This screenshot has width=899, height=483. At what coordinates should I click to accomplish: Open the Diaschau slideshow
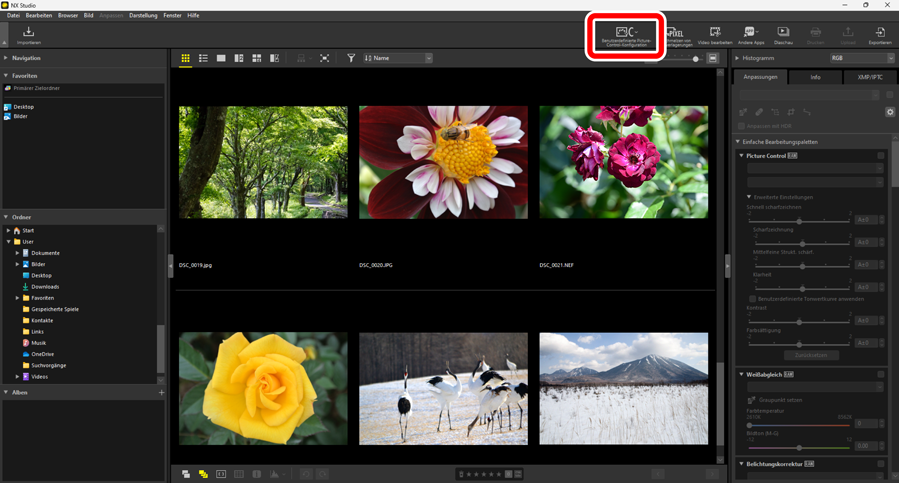pos(783,36)
